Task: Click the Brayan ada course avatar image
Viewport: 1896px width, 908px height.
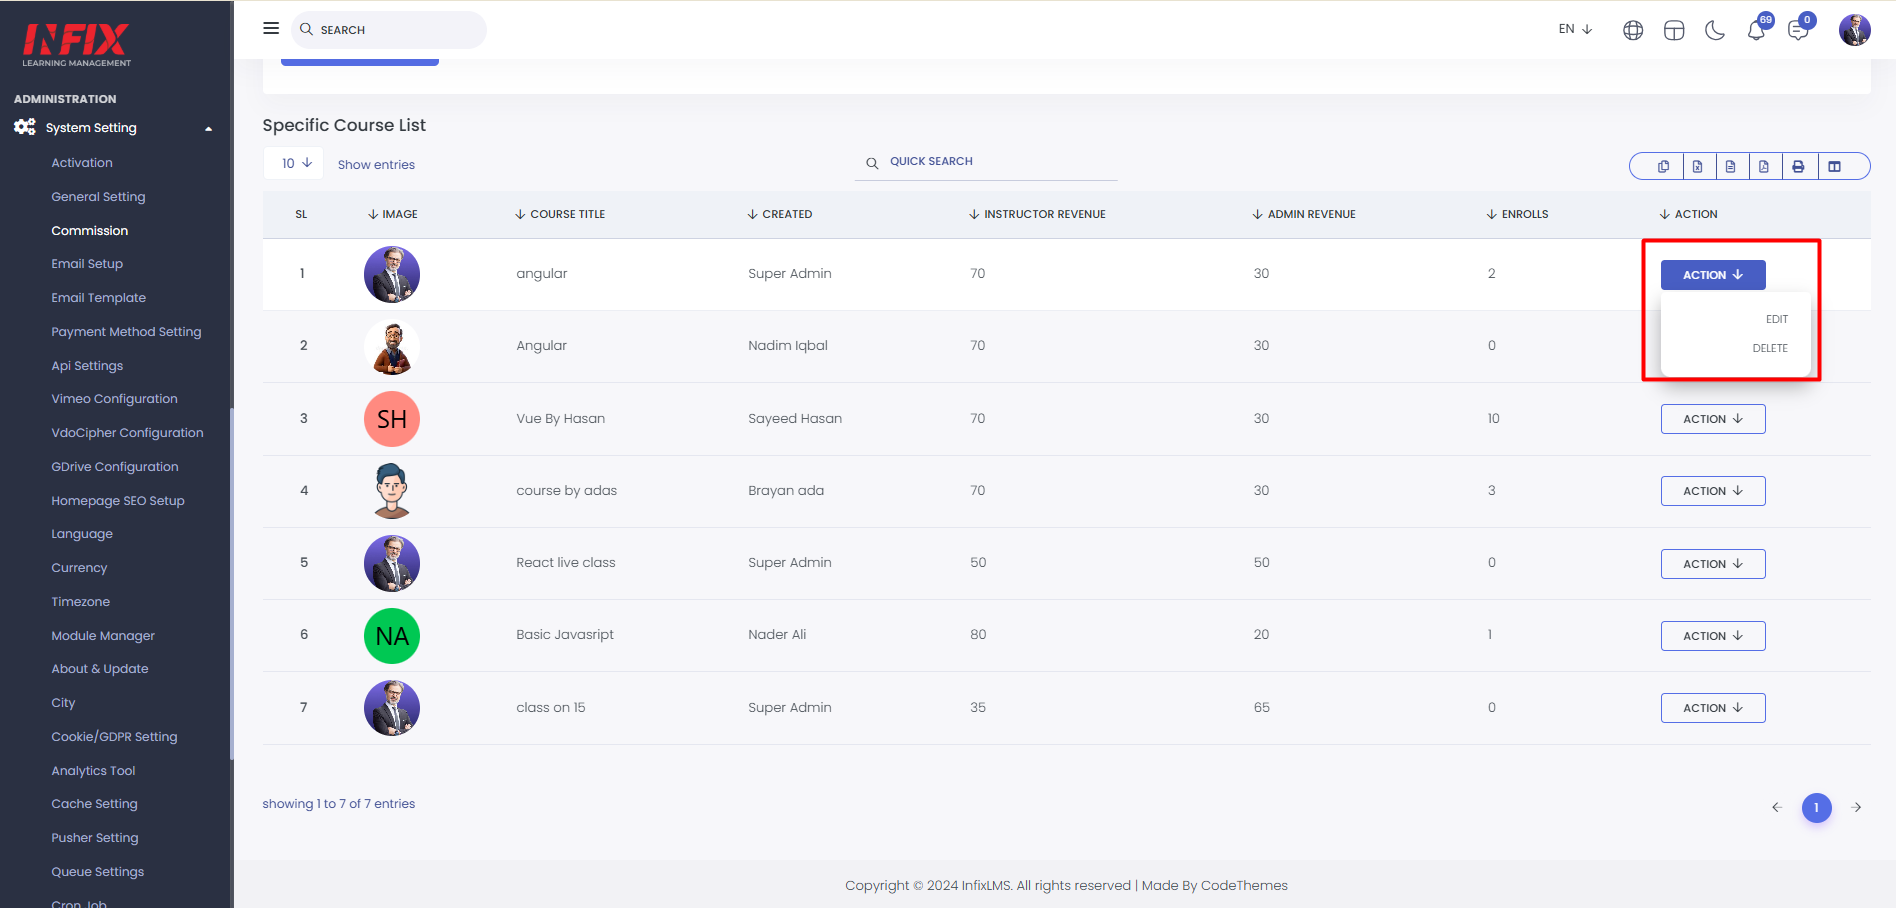Action: [392, 491]
